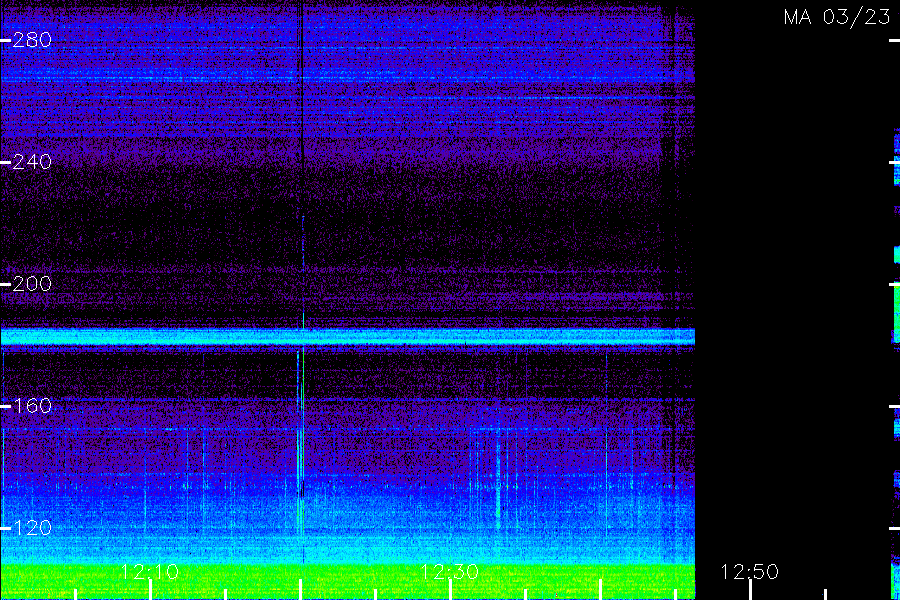
Task: Click the 12:10 time label
Action: coord(150,572)
